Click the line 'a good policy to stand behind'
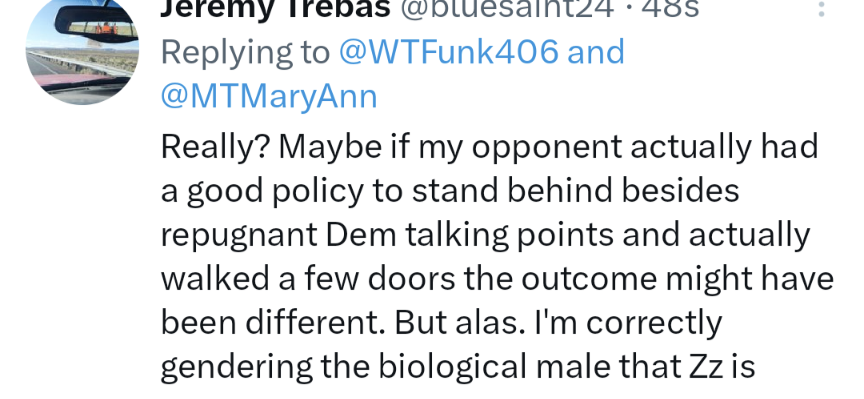This screenshot has height=399, width=864. tap(386, 192)
